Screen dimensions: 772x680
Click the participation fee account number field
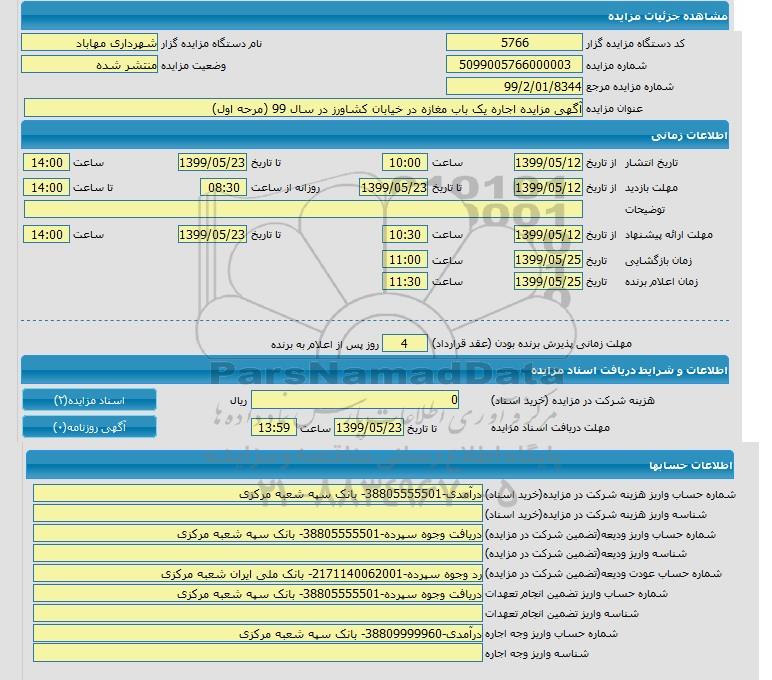257,493
